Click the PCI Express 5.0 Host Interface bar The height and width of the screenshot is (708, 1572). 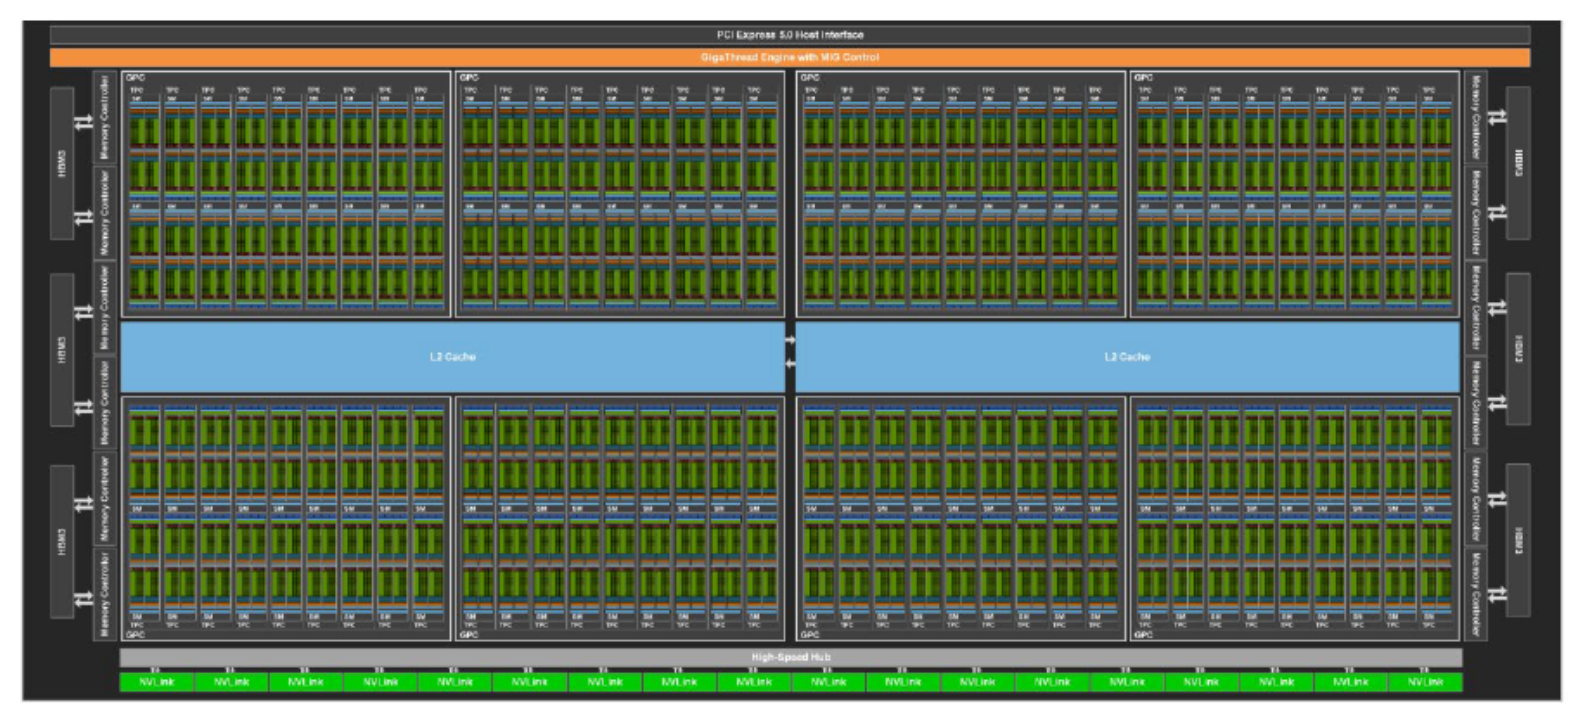tap(789, 34)
